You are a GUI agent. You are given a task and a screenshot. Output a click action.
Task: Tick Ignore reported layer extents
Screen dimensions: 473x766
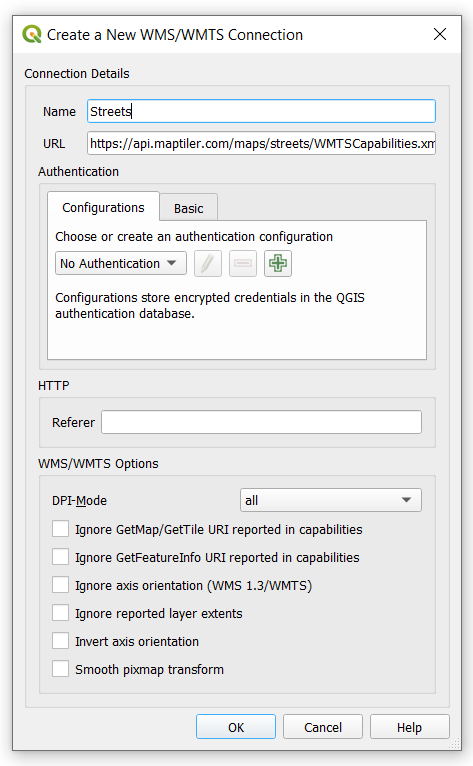61,613
